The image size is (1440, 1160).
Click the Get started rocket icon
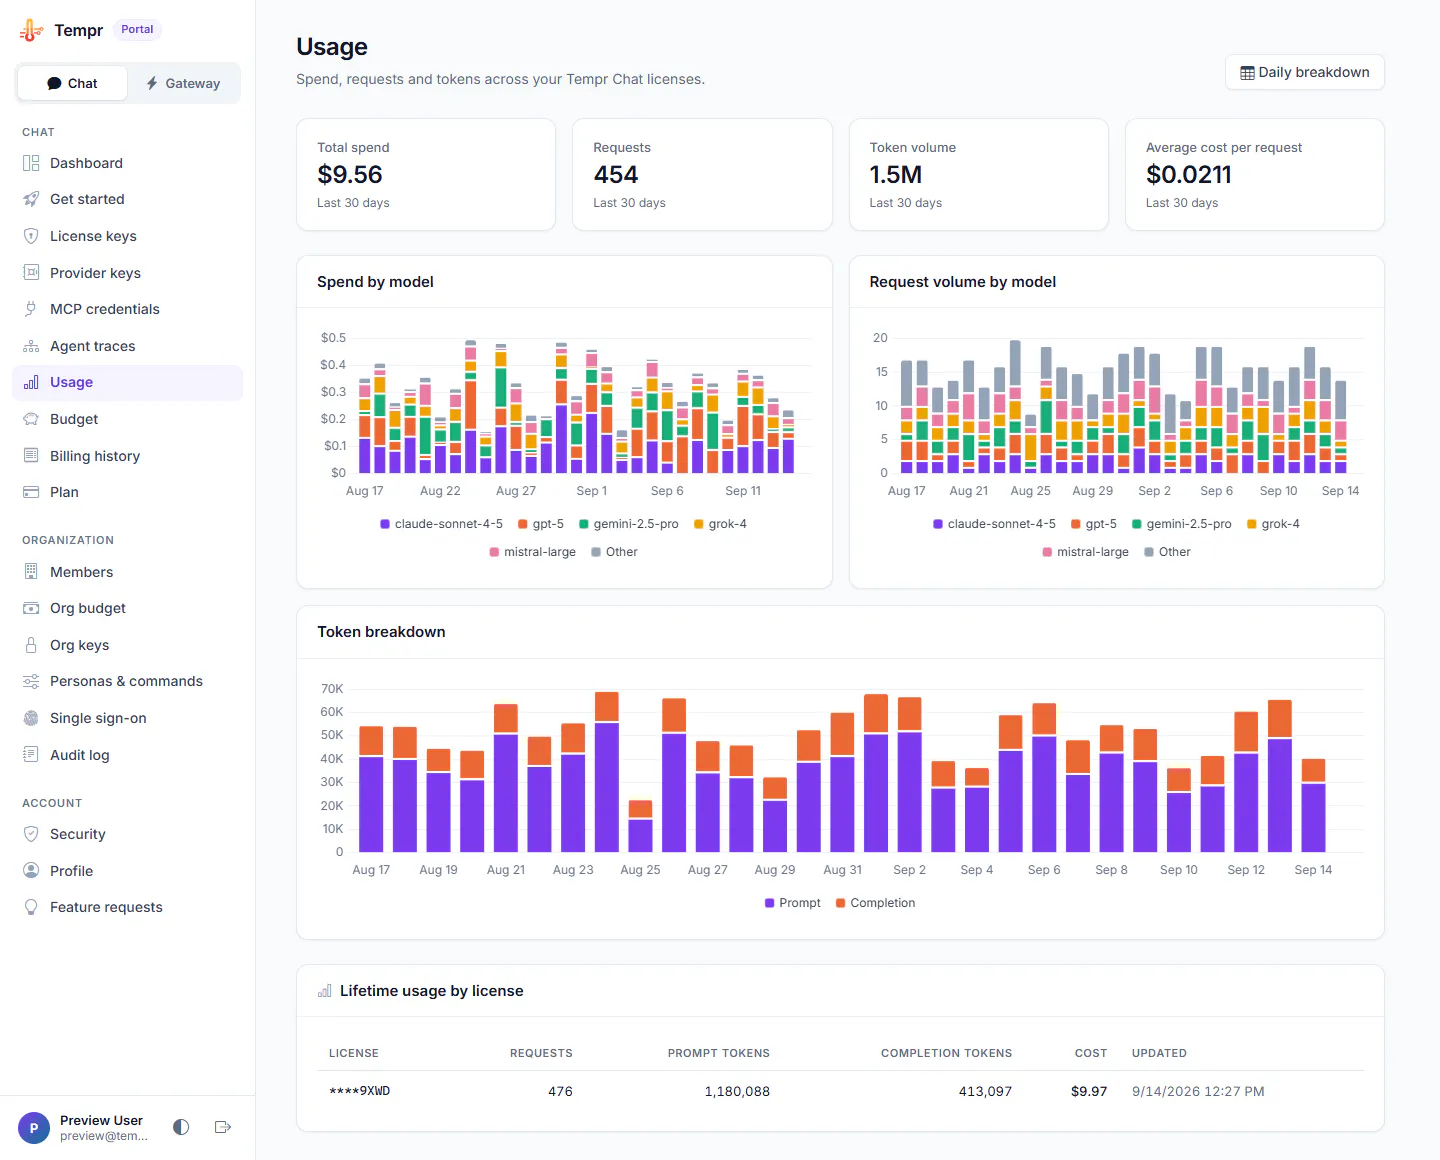coord(31,199)
